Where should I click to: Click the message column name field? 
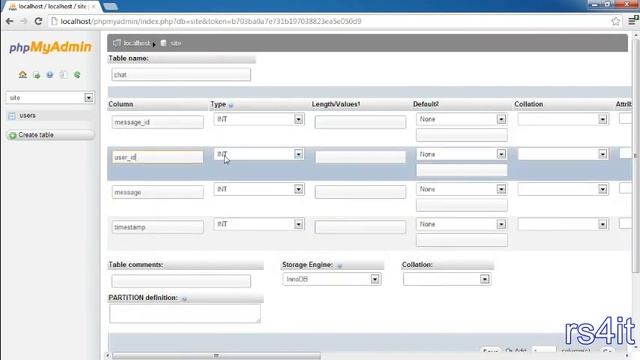158,192
